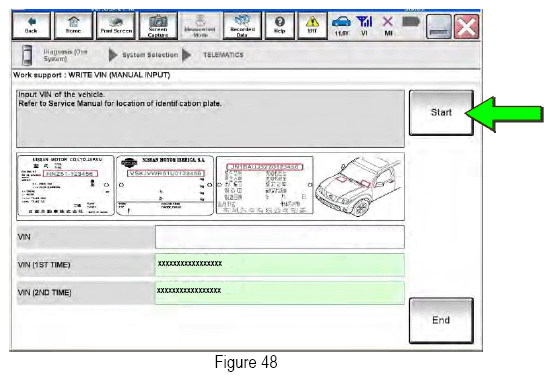Click the 'VIN (2ND TIME)' label
The width and height of the screenshot is (553, 381).
click(x=44, y=293)
